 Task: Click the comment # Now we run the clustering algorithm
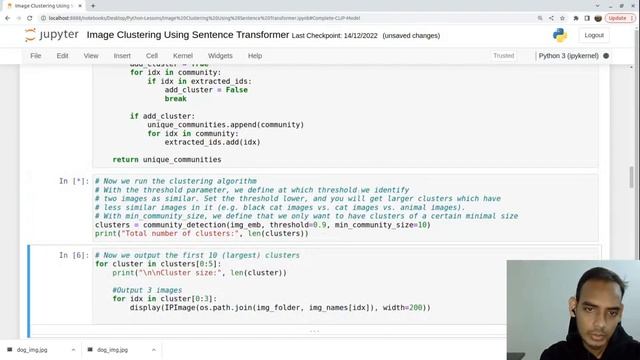(x=176, y=181)
